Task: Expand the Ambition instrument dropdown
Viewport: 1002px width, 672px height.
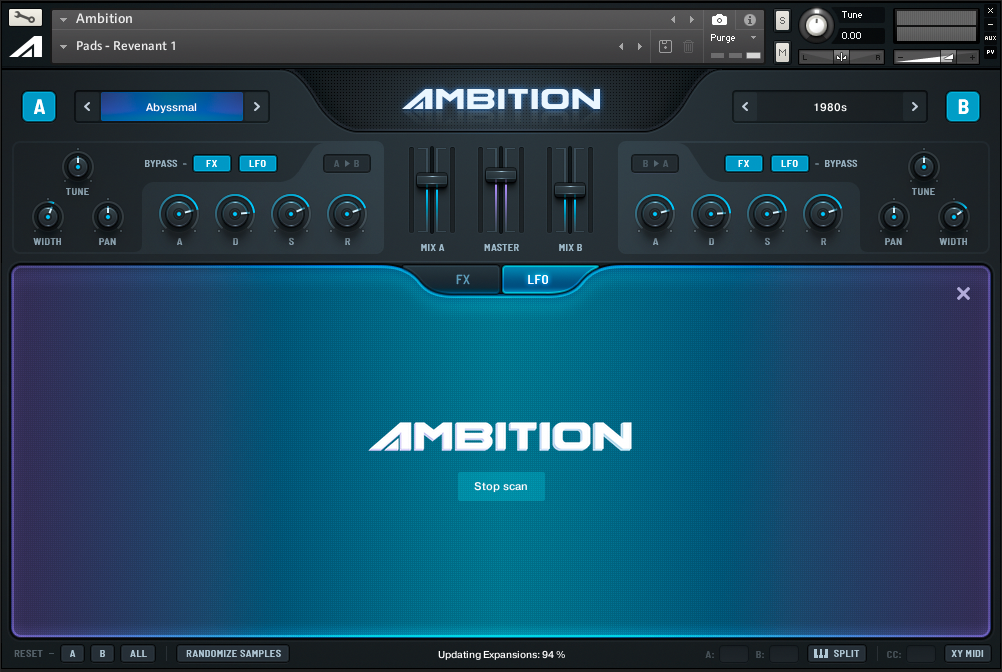Action: coord(63,19)
